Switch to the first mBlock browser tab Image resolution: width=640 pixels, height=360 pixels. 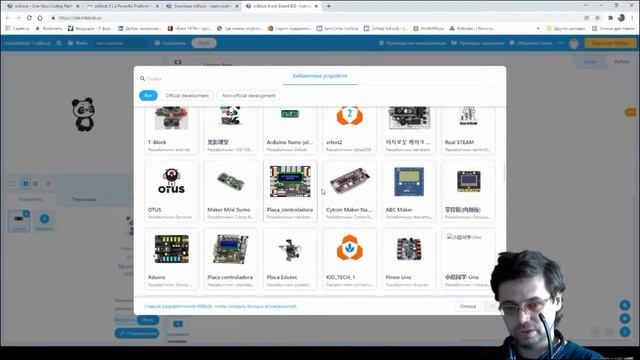click(x=42, y=6)
